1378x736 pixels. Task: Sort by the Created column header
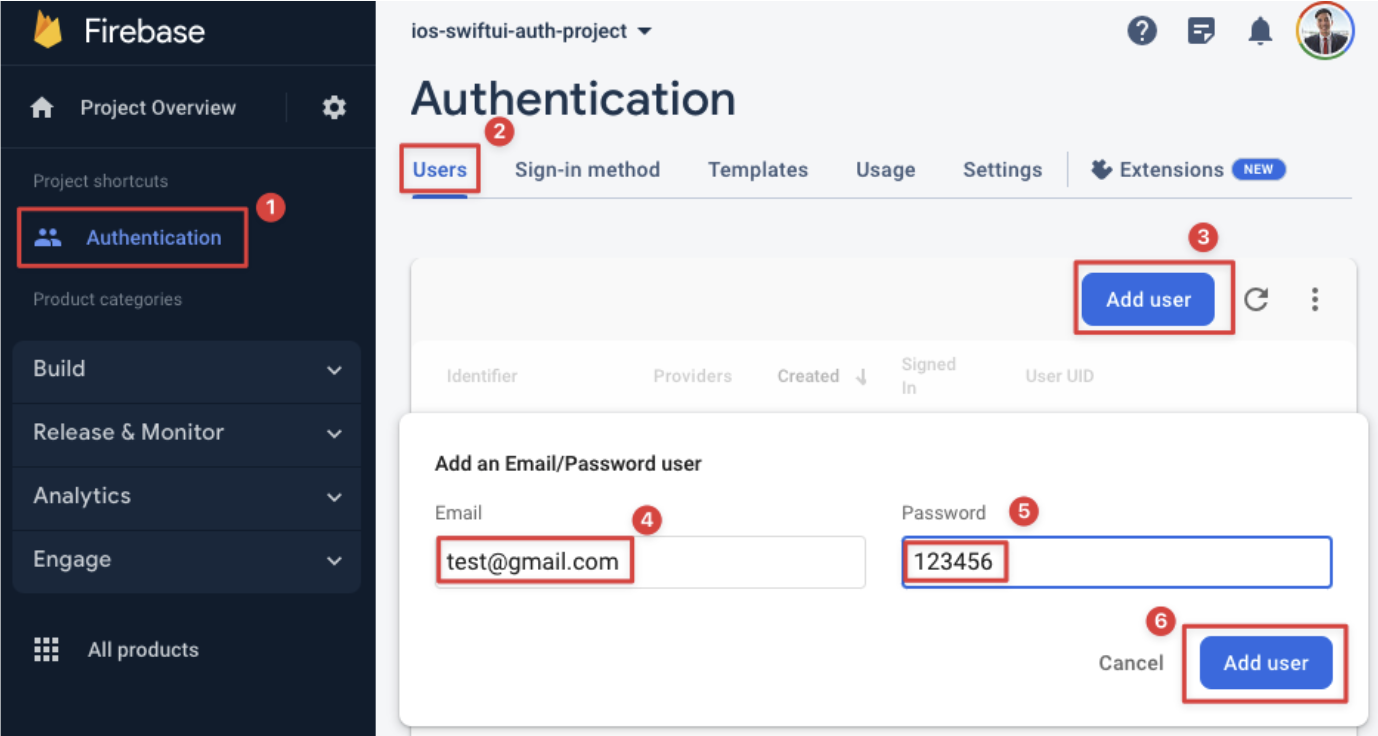click(x=809, y=377)
